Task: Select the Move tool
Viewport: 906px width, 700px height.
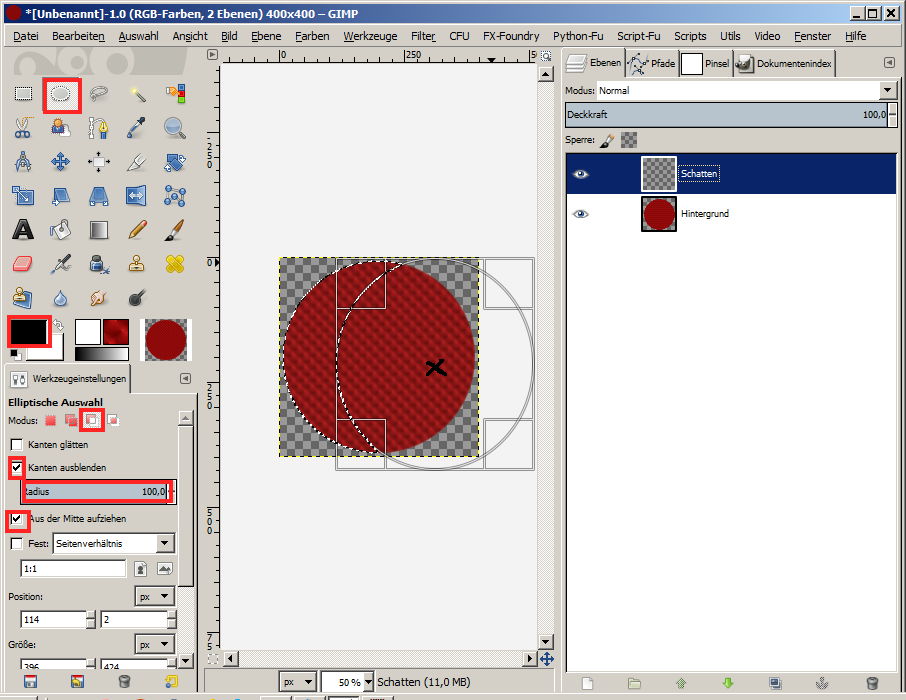Action: pyautogui.click(x=60, y=162)
